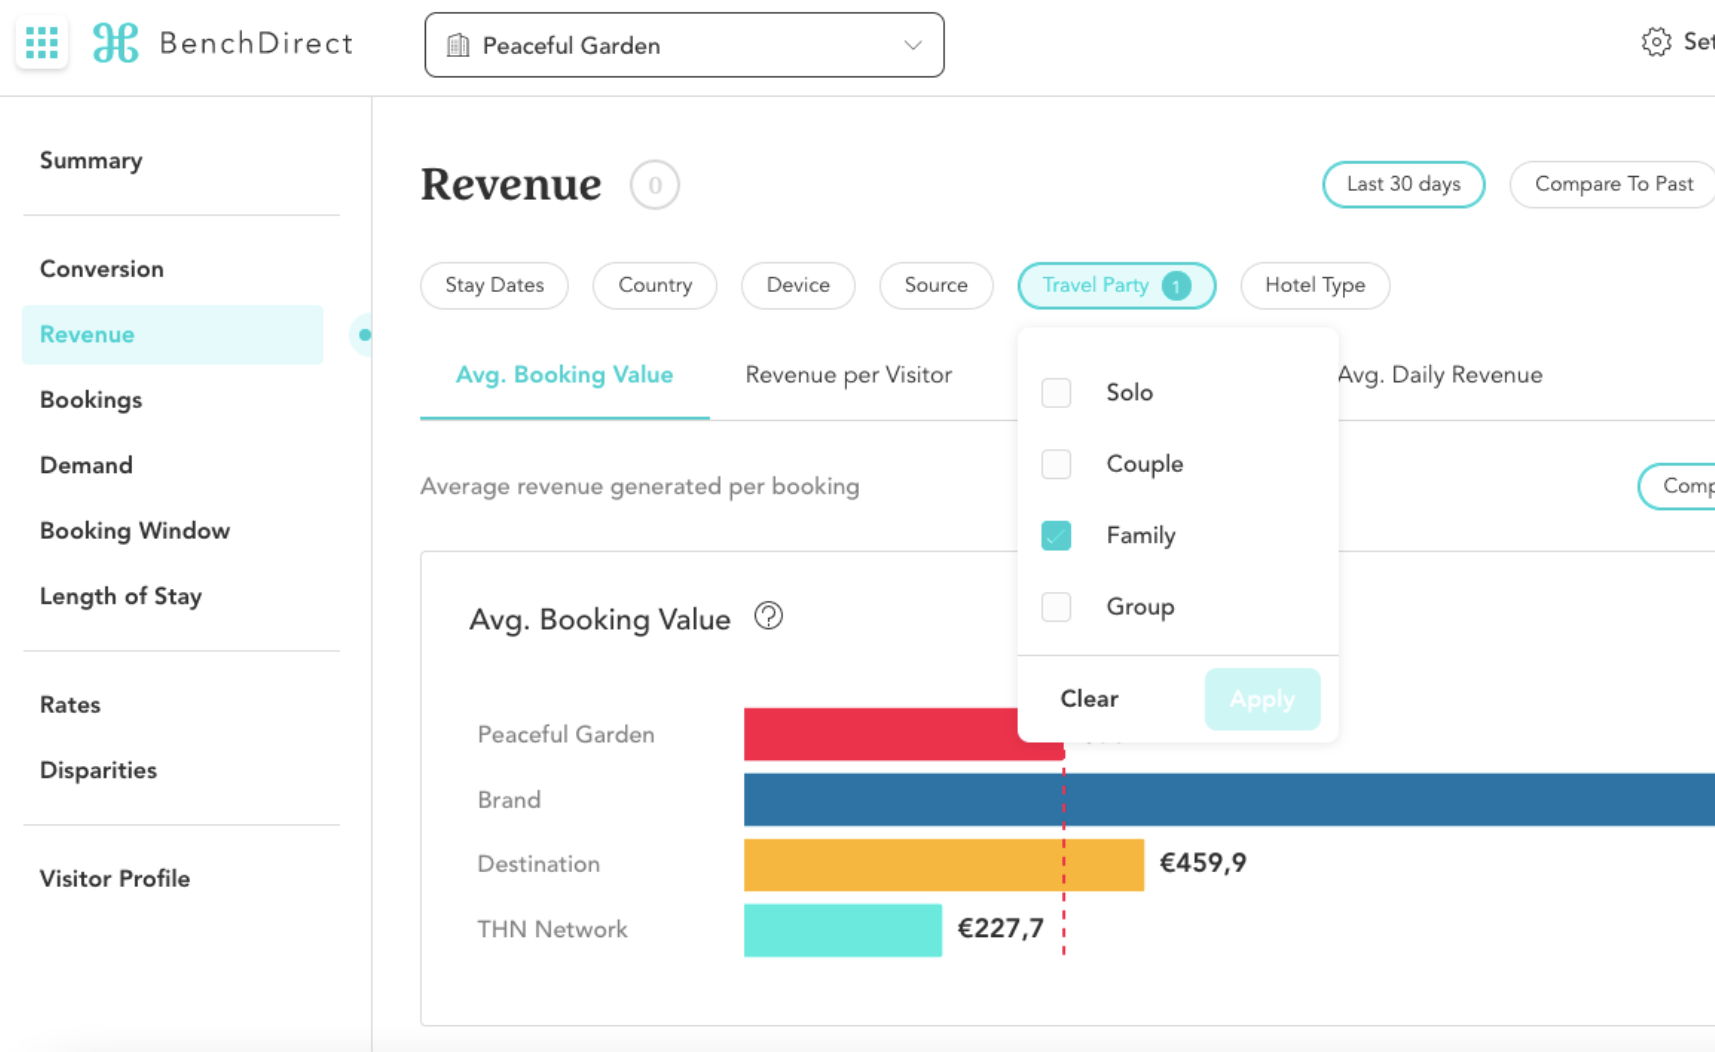
Task: Select Bookings in the sidebar
Action: click(x=90, y=400)
